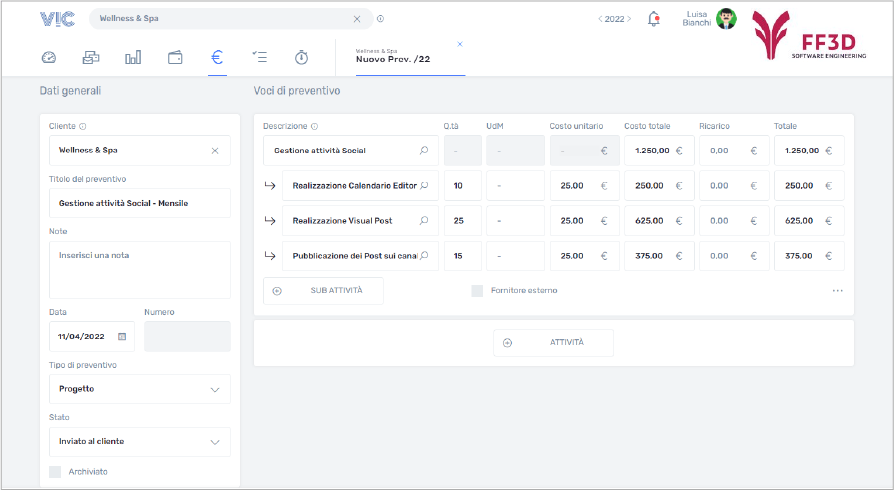Click sub-activity arrow beside Realizzazione Visual Post
Image resolution: width=894 pixels, height=491 pixels.
point(270,221)
